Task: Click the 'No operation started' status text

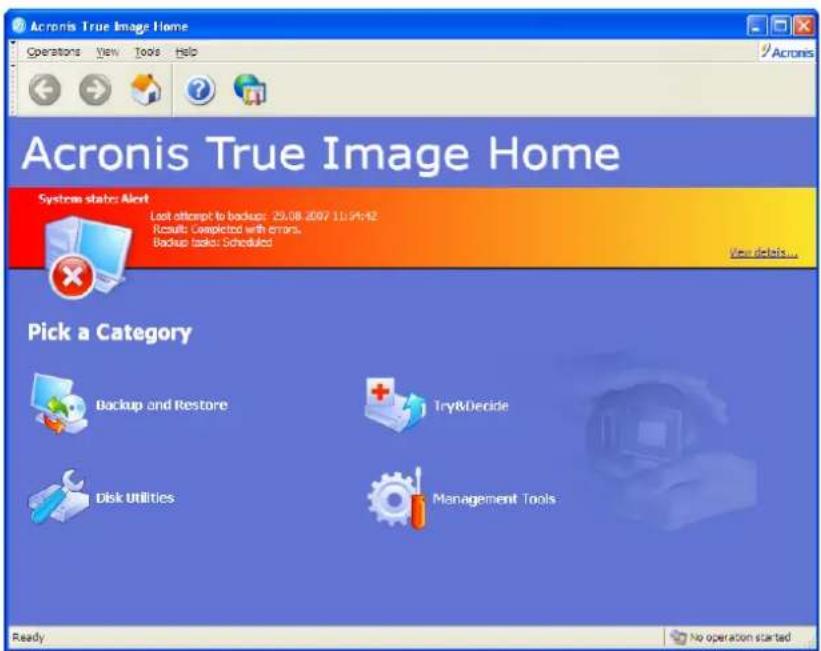Action: pos(740,637)
